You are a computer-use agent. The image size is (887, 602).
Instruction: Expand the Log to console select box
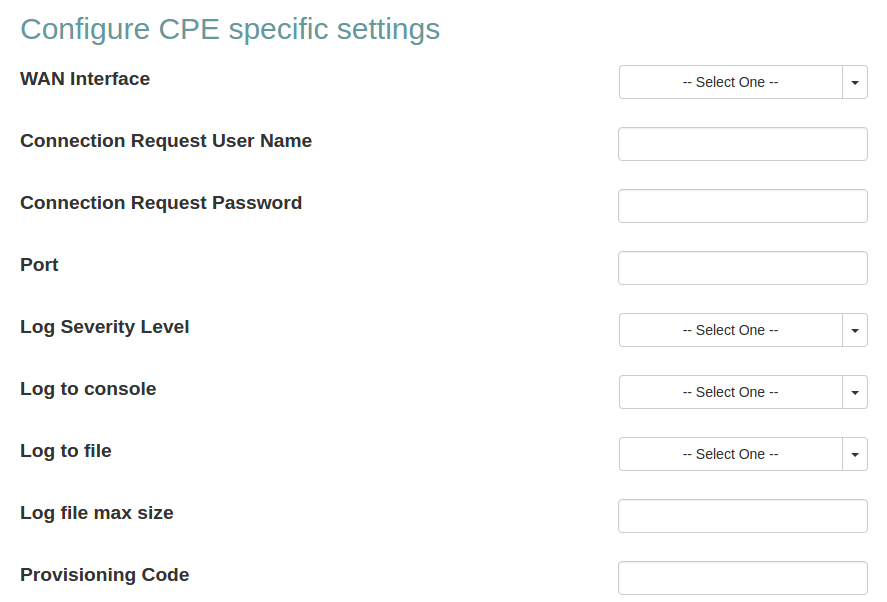coord(731,392)
